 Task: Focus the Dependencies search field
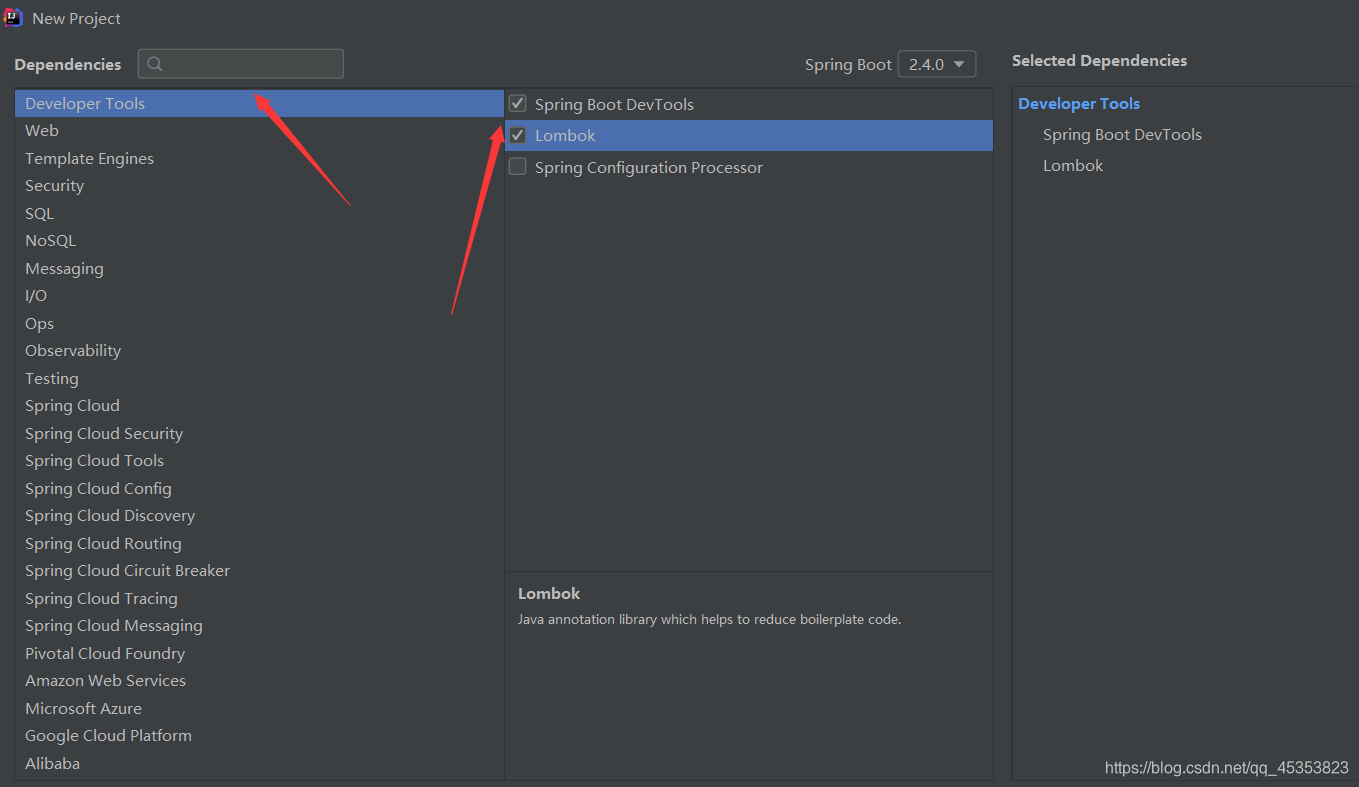[241, 64]
